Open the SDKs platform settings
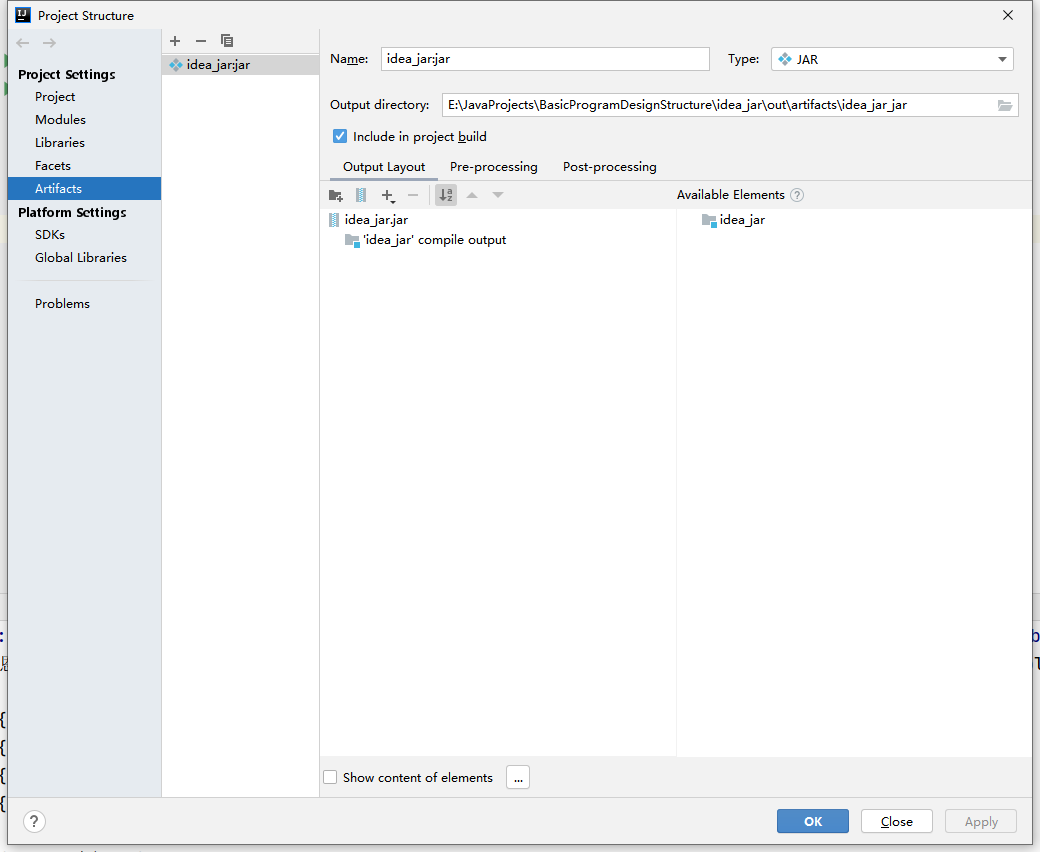 coord(50,235)
